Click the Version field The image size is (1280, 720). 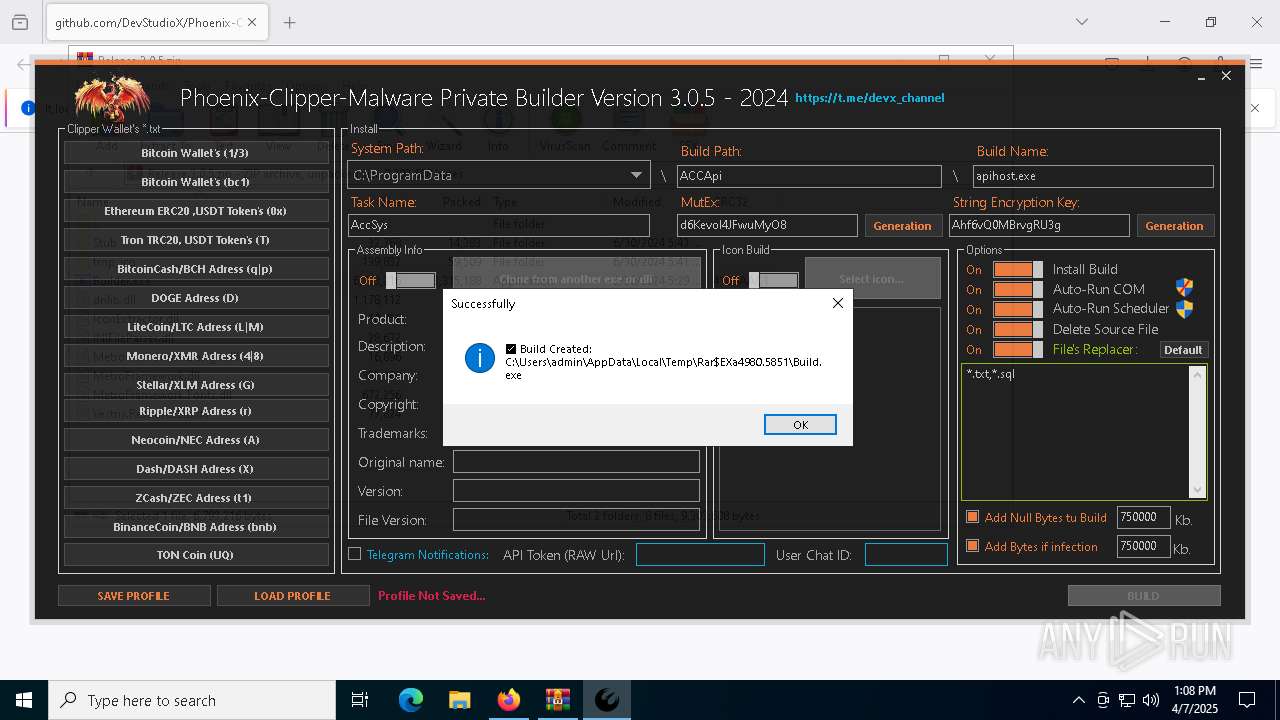pyautogui.click(x=576, y=491)
